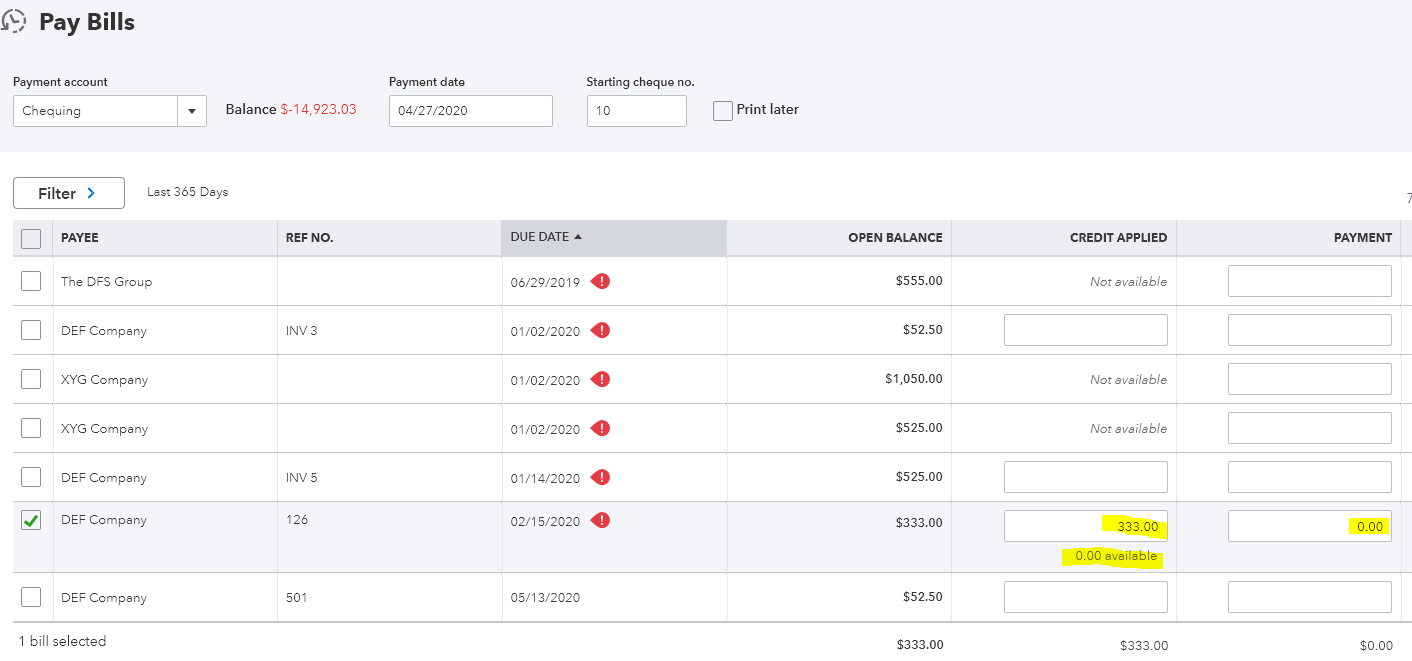Select The DFS Group bill checkbox
This screenshot has width=1412, height=661.
pyautogui.click(x=31, y=281)
